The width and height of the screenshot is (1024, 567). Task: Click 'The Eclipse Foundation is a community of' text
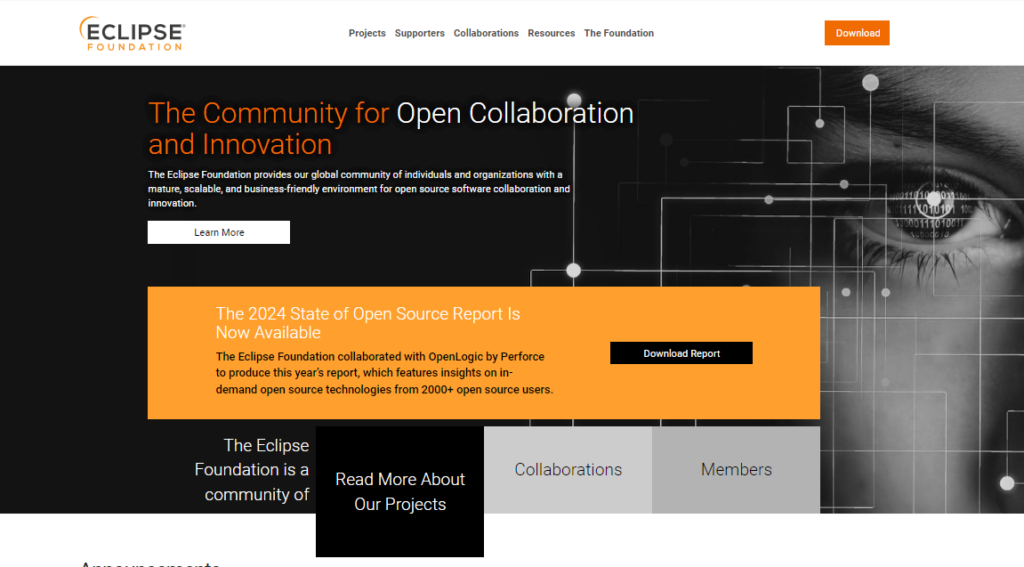pos(251,470)
